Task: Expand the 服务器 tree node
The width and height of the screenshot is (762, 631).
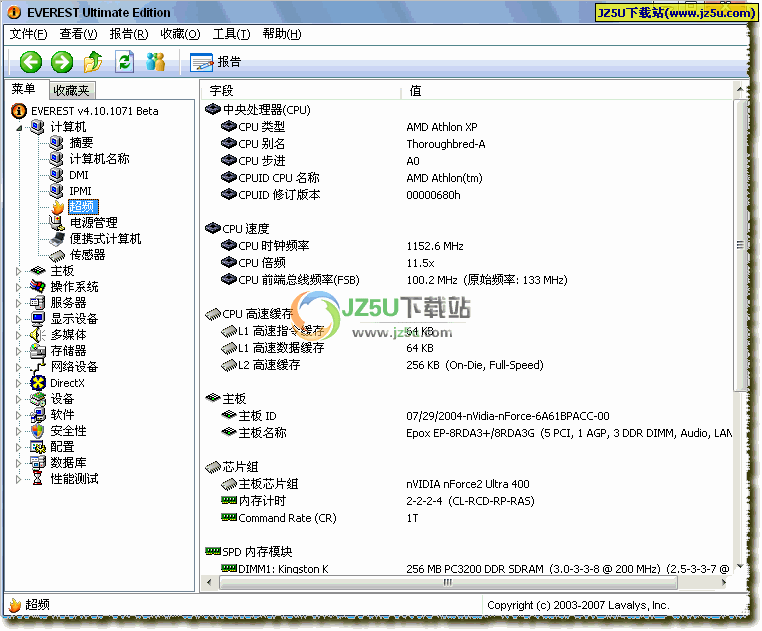Action: [x=18, y=303]
